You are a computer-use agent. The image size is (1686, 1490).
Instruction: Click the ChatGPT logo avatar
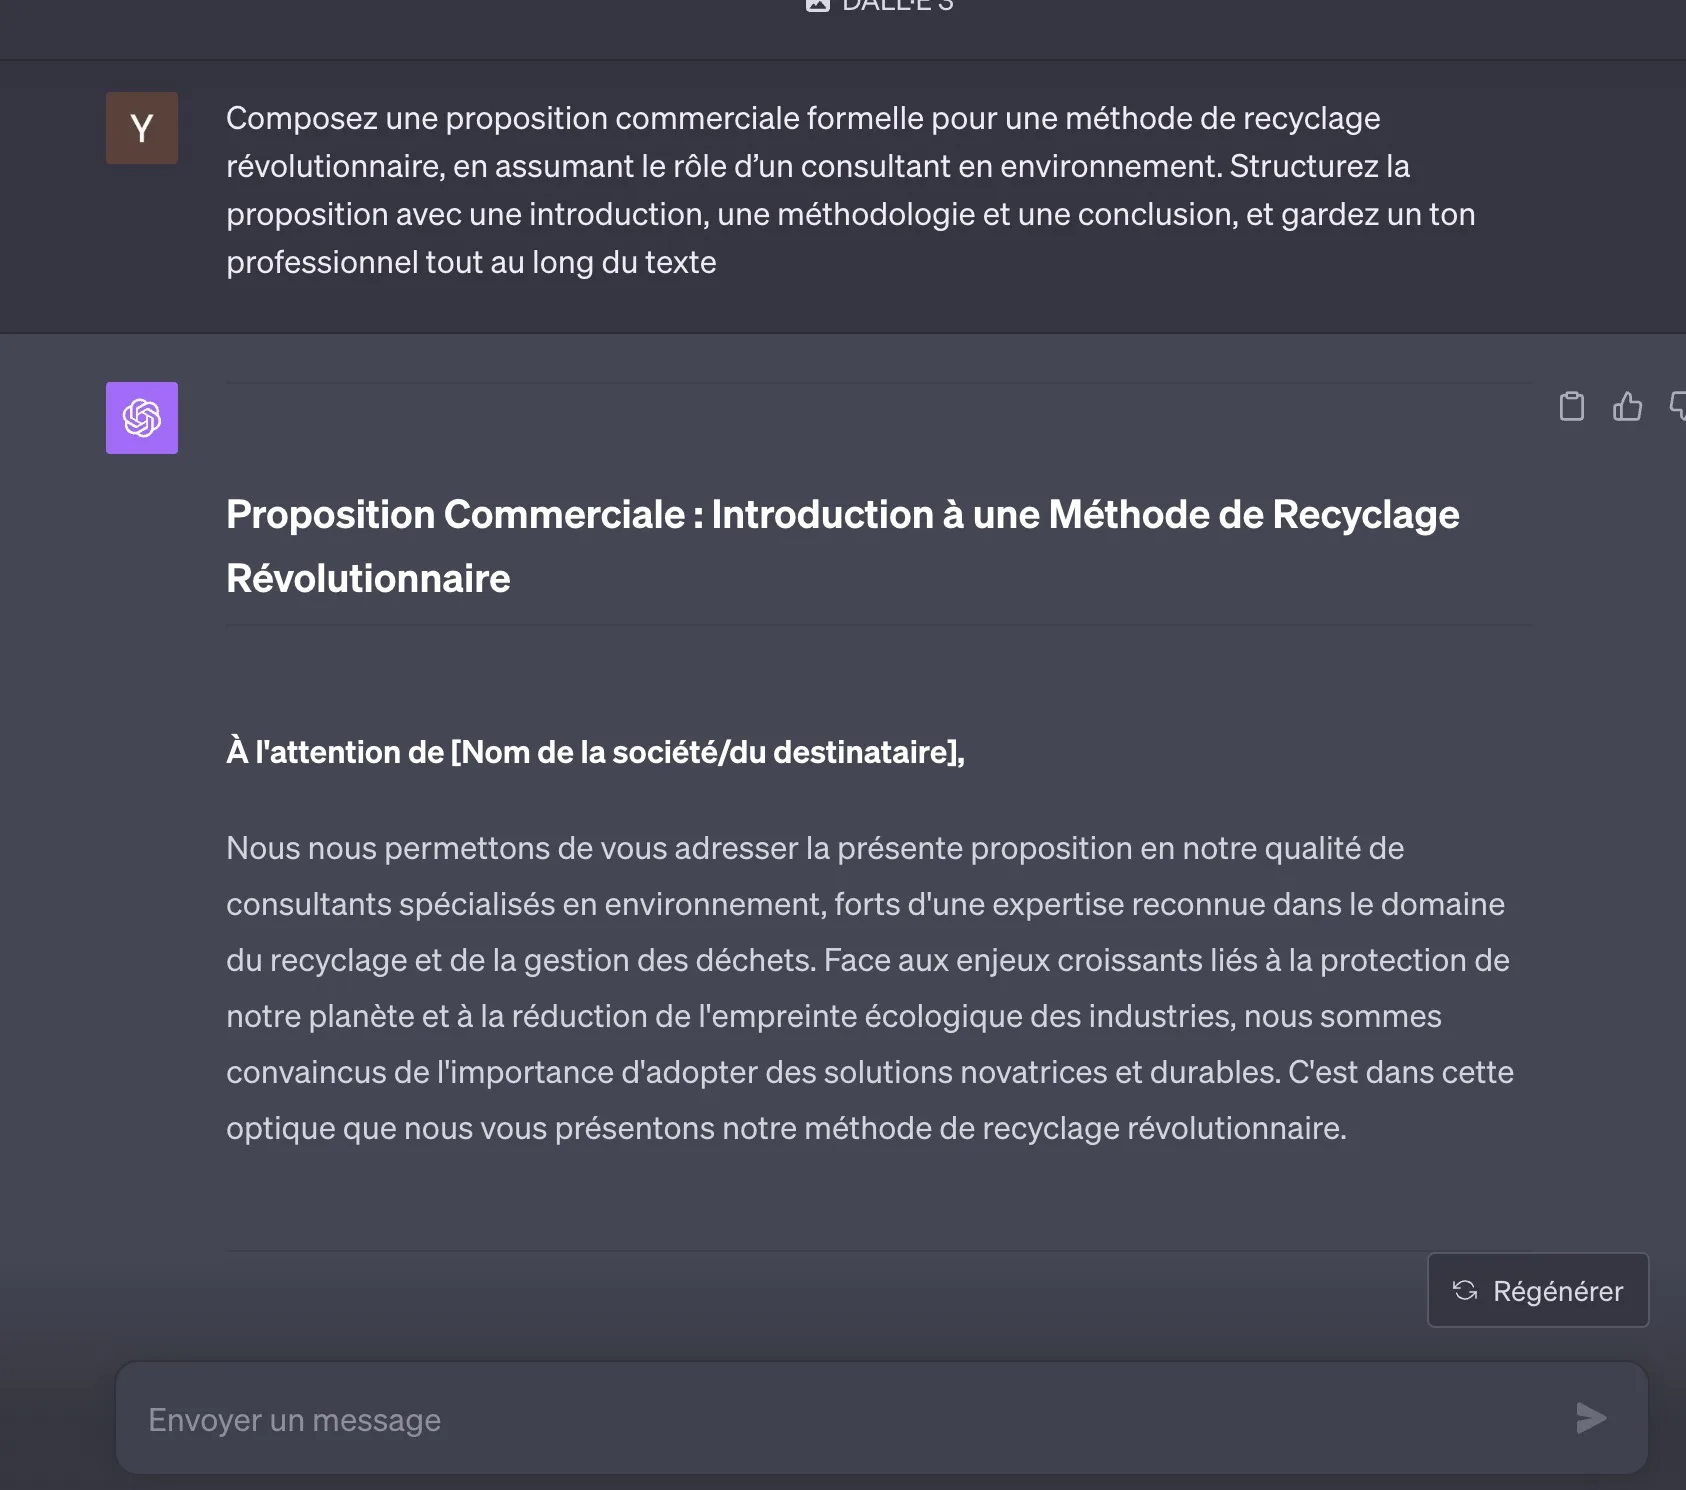point(142,418)
